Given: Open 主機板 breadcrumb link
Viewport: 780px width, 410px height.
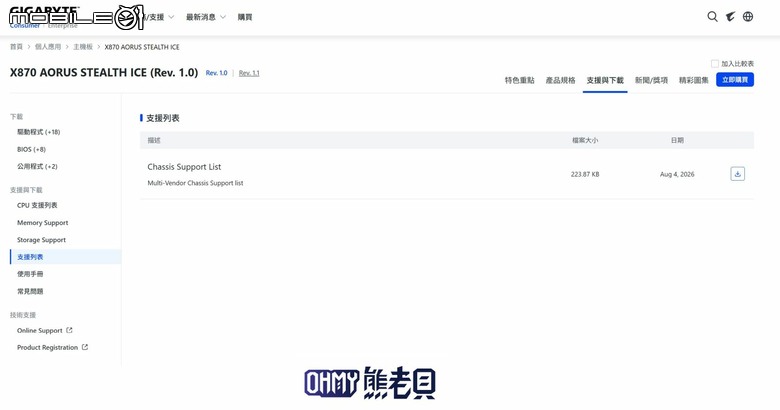Looking at the screenshot, I should pyautogui.click(x=83, y=47).
